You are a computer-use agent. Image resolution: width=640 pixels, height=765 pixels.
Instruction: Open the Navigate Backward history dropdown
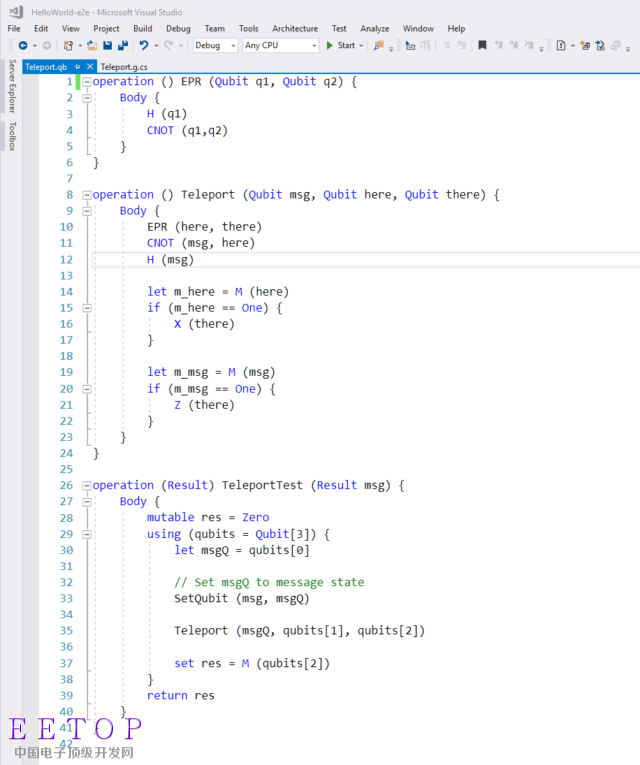pyautogui.click(x=35, y=46)
